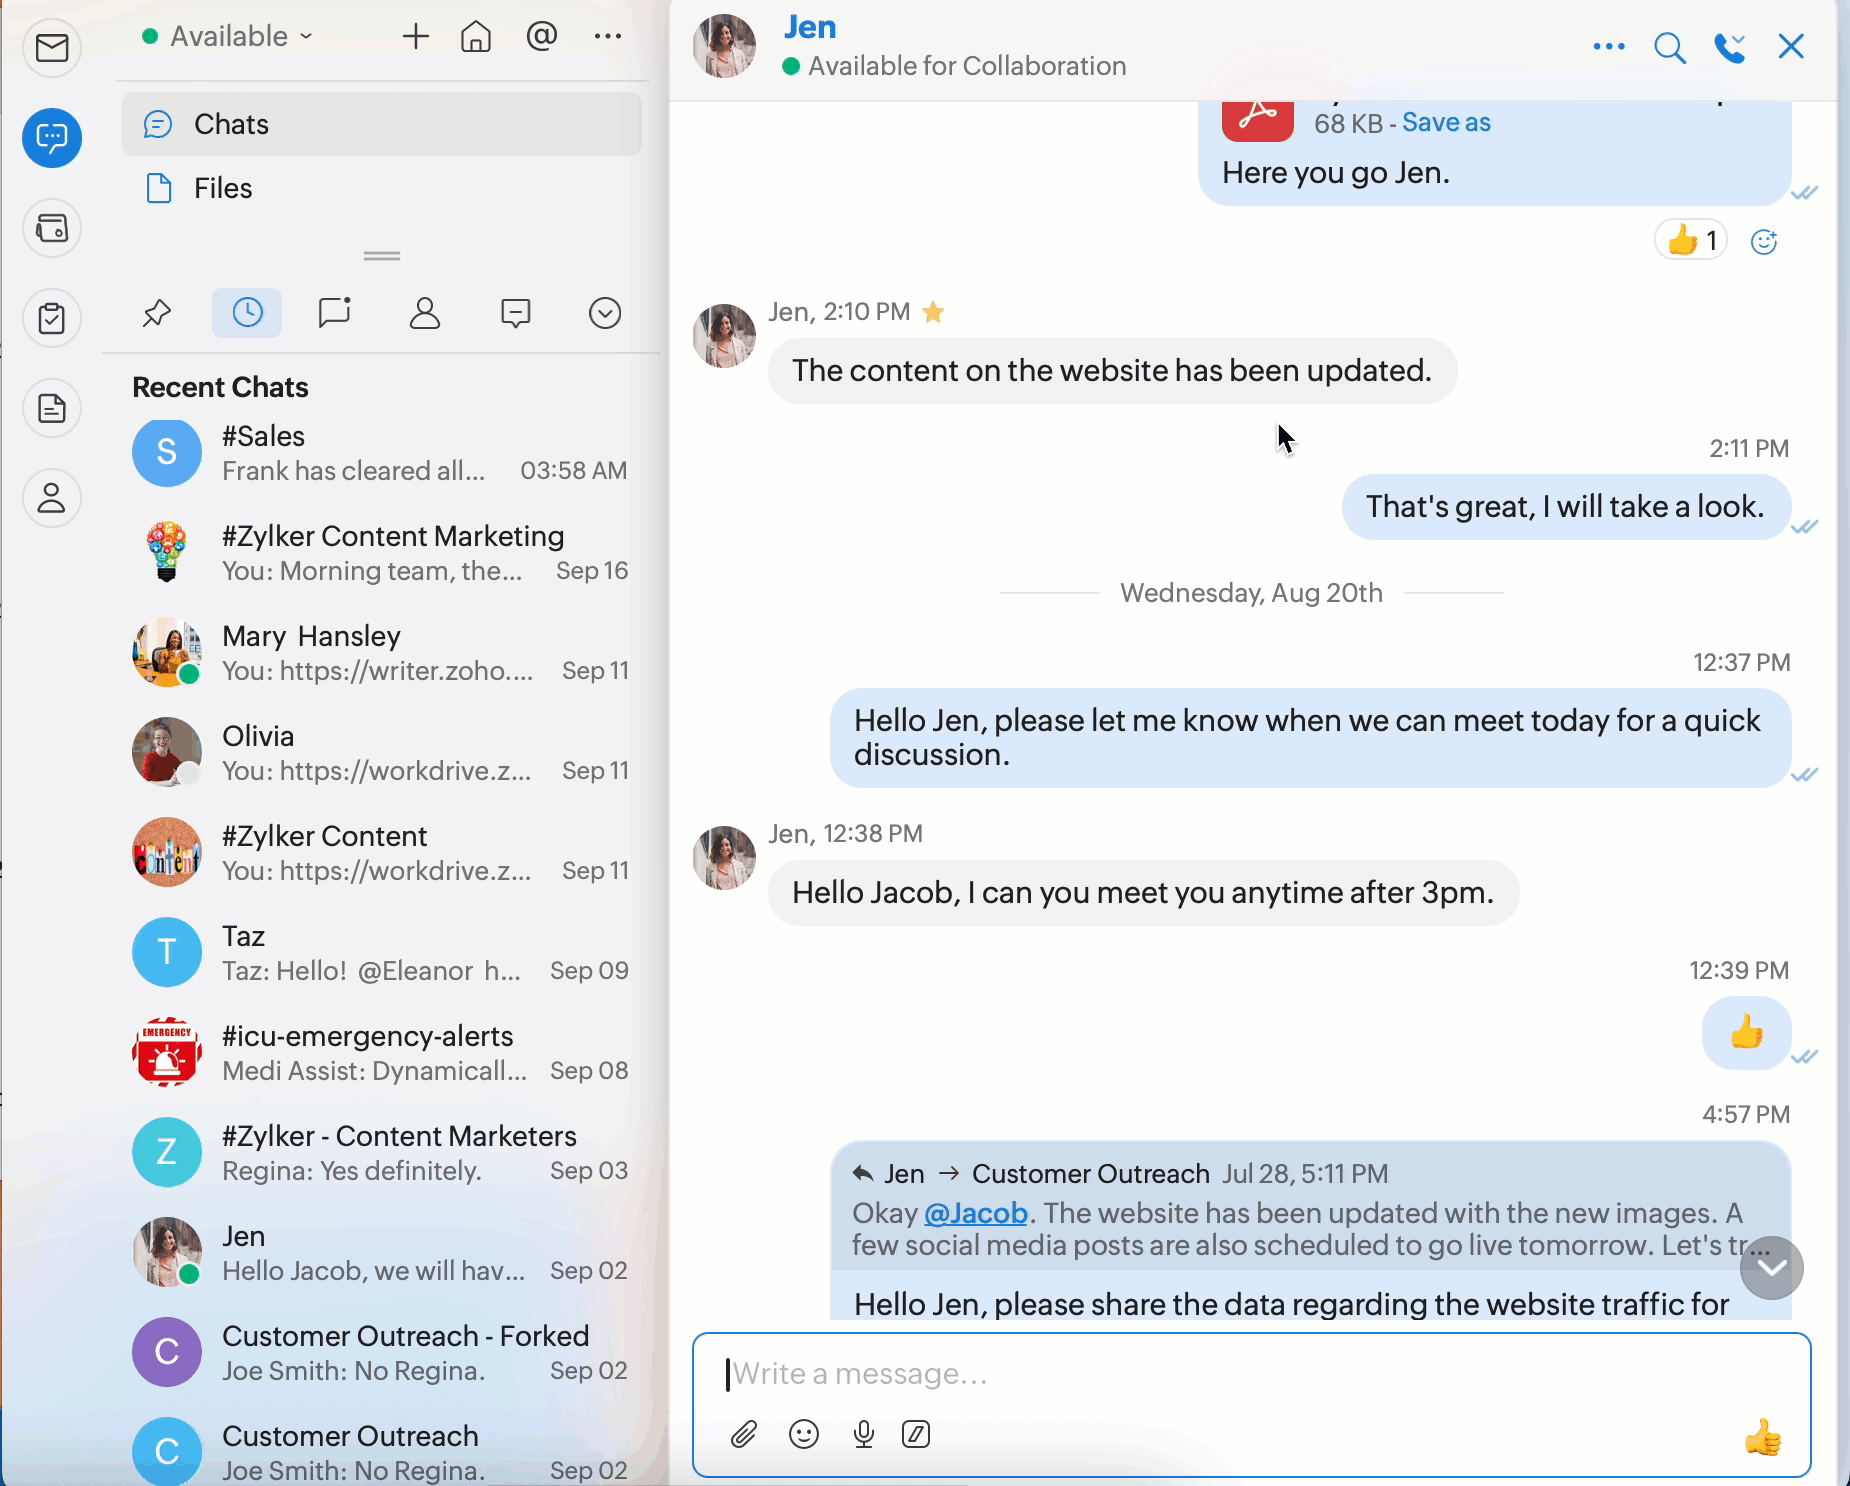Go to Home icon in chat header
The height and width of the screenshot is (1486, 1850).
(x=476, y=37)
